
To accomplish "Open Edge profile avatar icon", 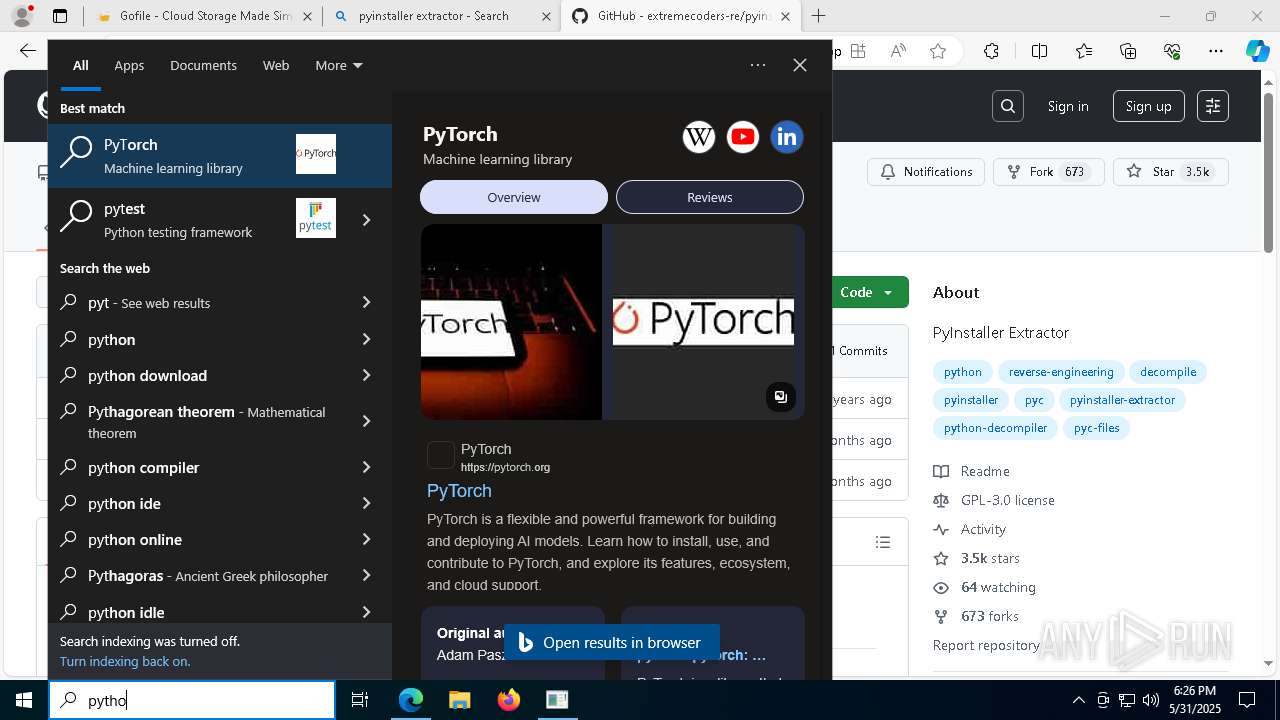I will point(22,16).
